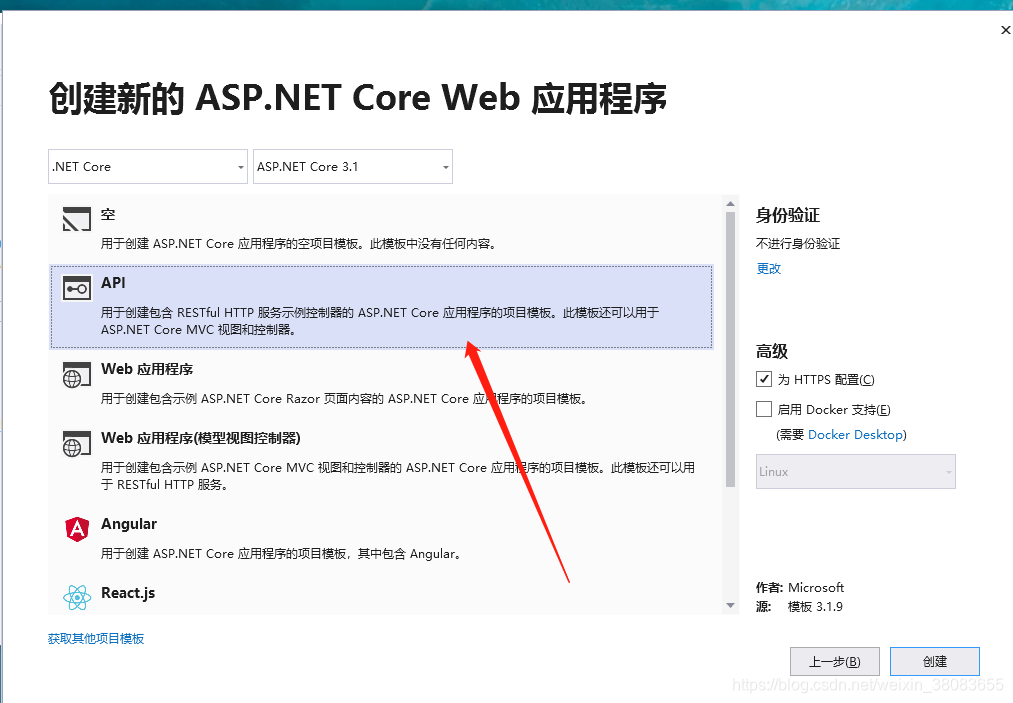Click the 高级 heading
1013x703 pixels.
tap(772, 352)
